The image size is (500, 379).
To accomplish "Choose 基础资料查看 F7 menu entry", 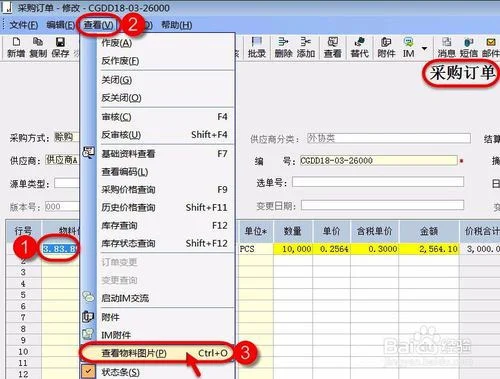I will click(157, 154).
